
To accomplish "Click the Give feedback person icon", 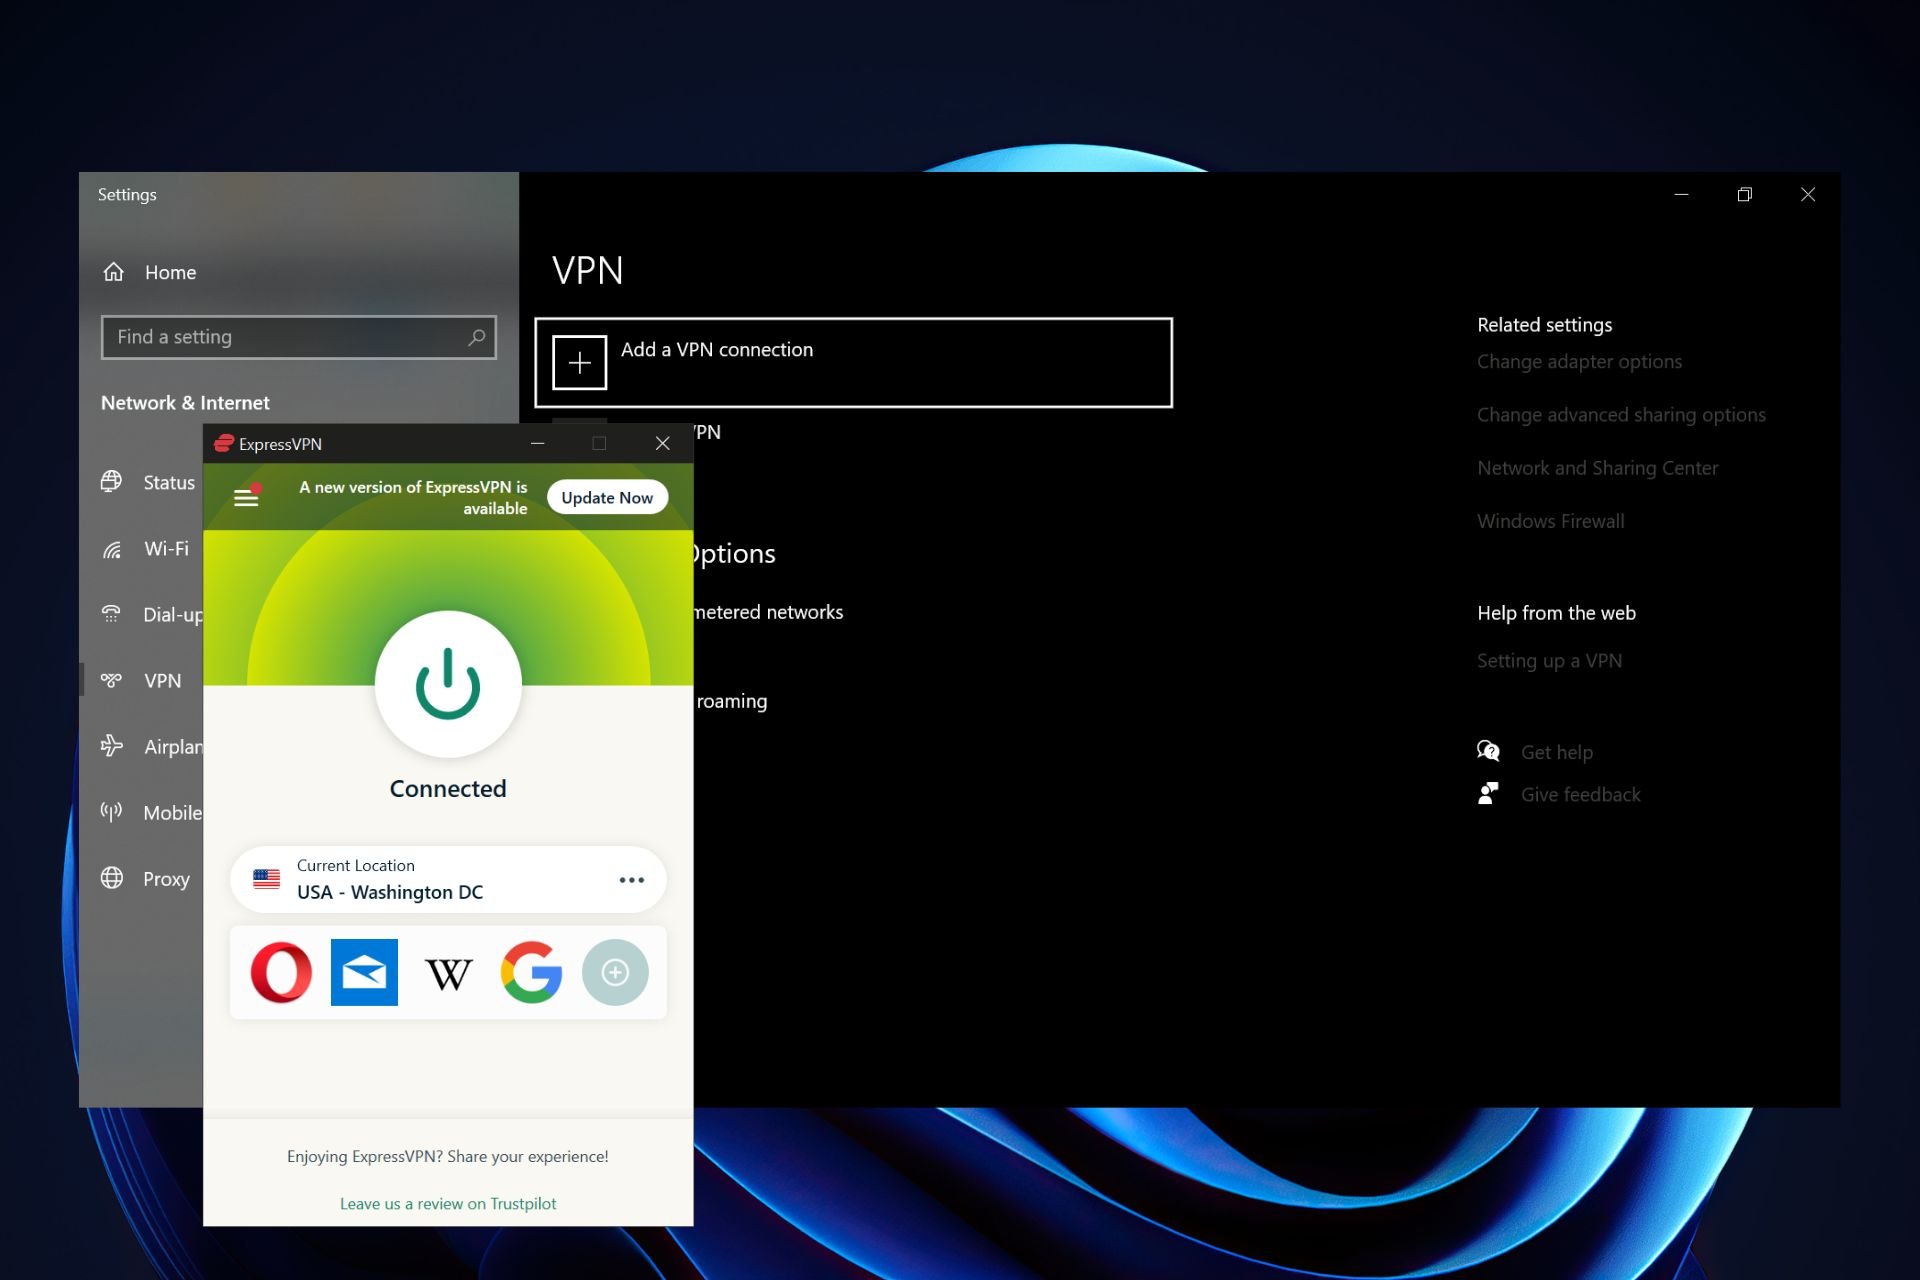I will point(1488,794).
